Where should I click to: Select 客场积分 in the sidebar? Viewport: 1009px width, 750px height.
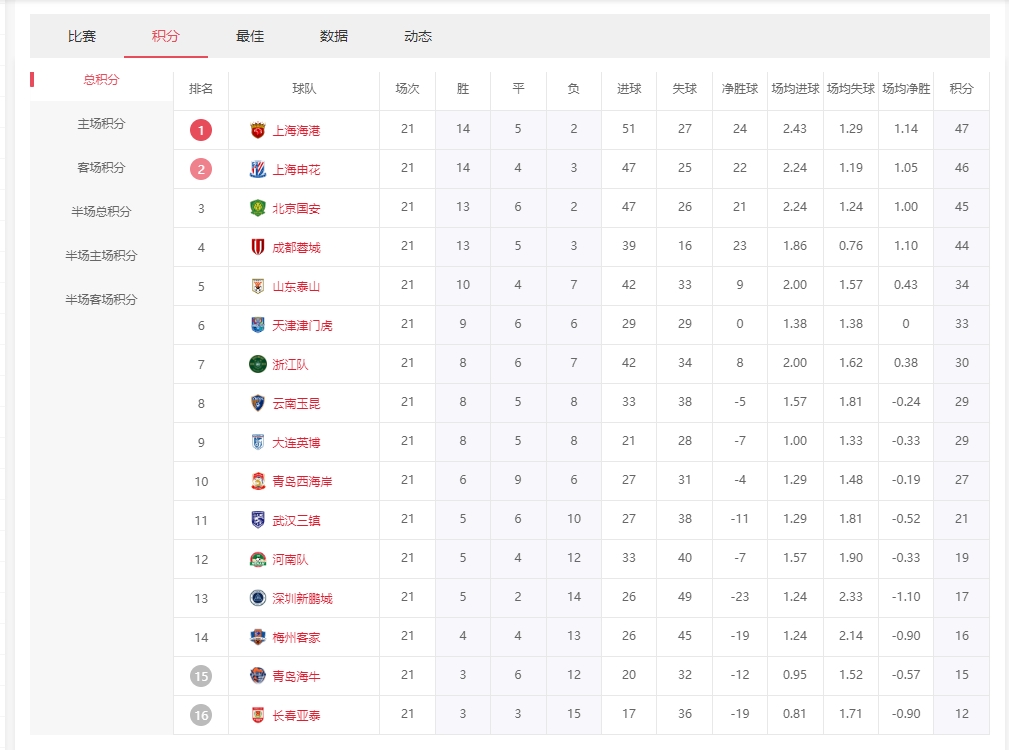[x=101, y=168]
